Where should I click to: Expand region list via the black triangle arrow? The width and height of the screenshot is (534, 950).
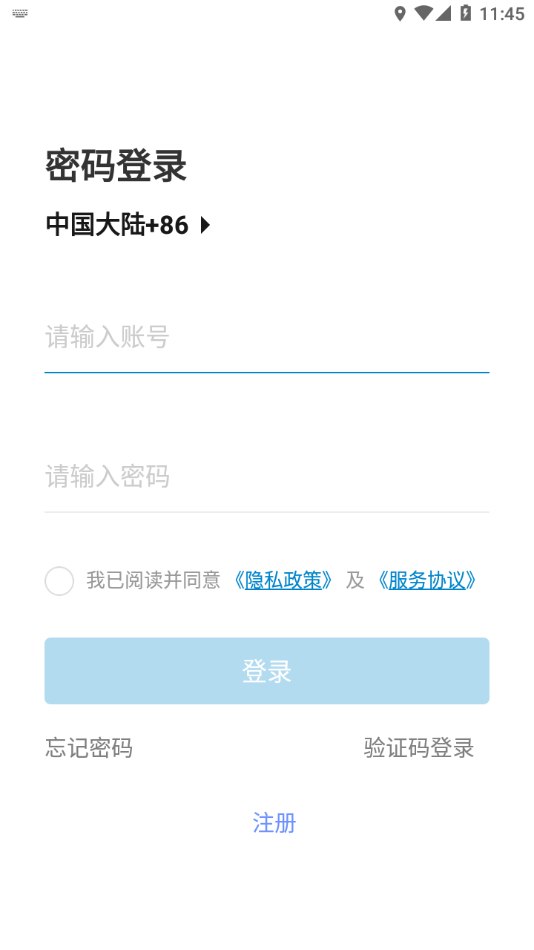coord(205,225)
